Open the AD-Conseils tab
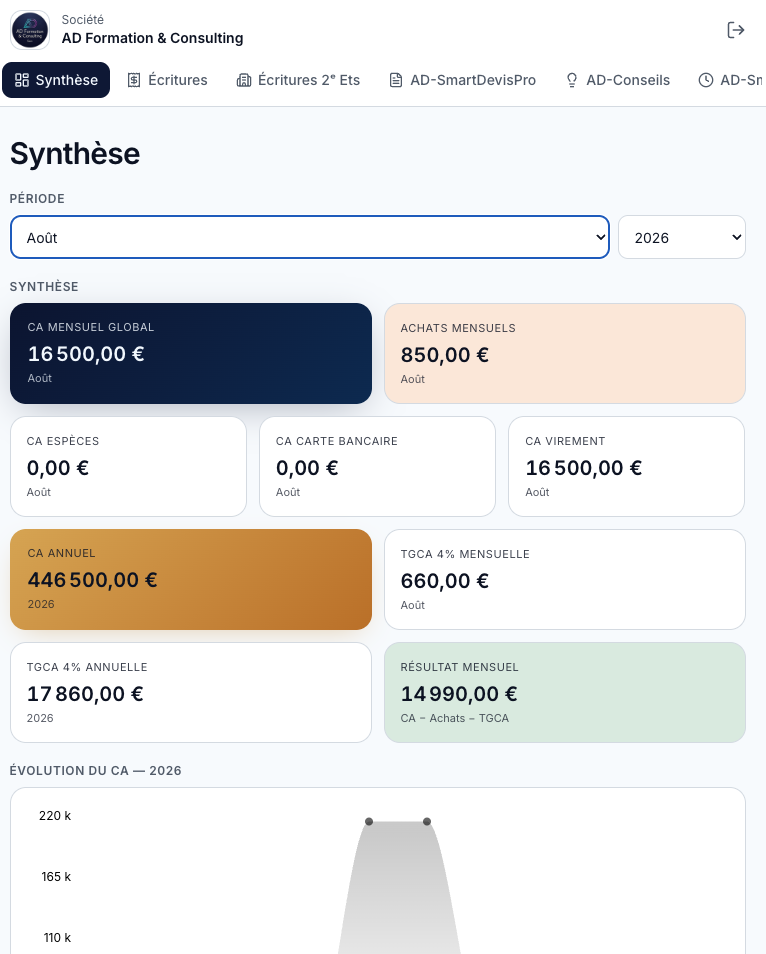The height and width of the screenshot is (954, 766). (618, 80)
